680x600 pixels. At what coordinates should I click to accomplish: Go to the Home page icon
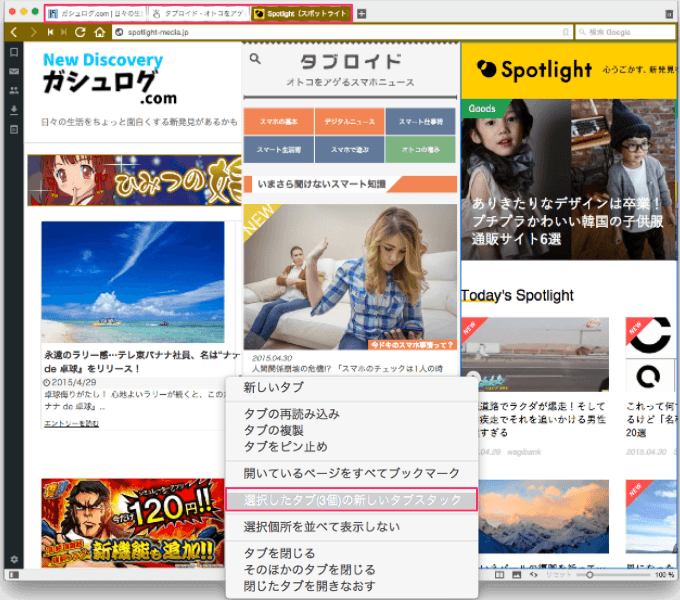point(99,32)
